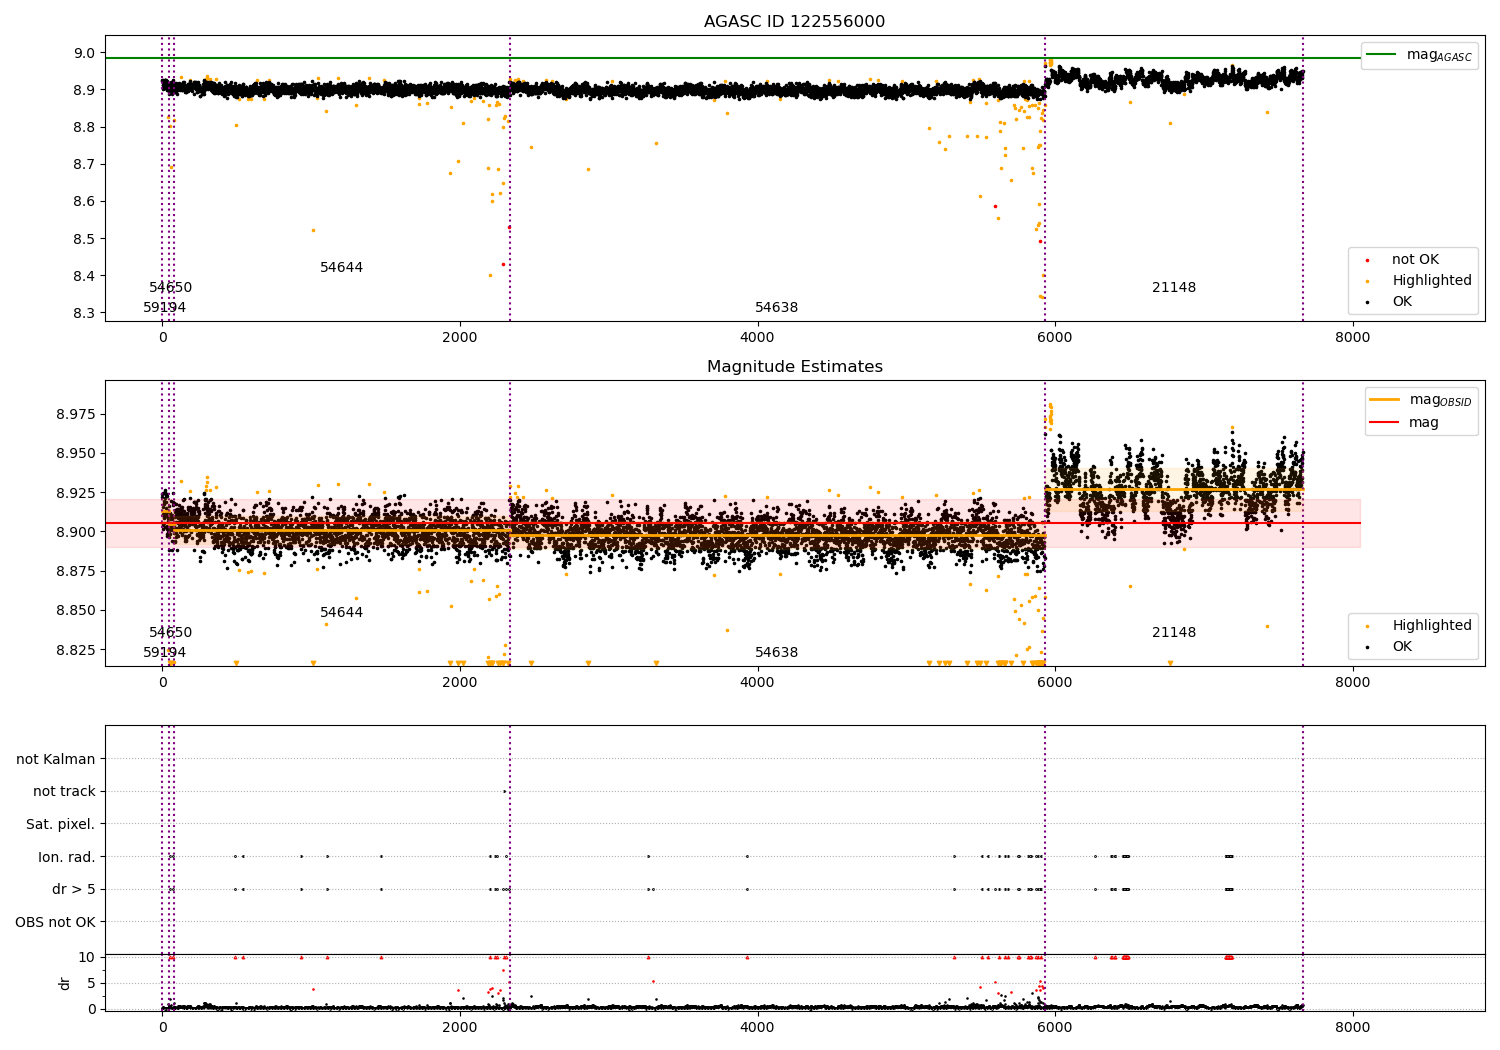This screenshot has width=1500, height=1050.
Task: Click the '8.900' y-axis tick label
Action: click(x=77, y=532)
